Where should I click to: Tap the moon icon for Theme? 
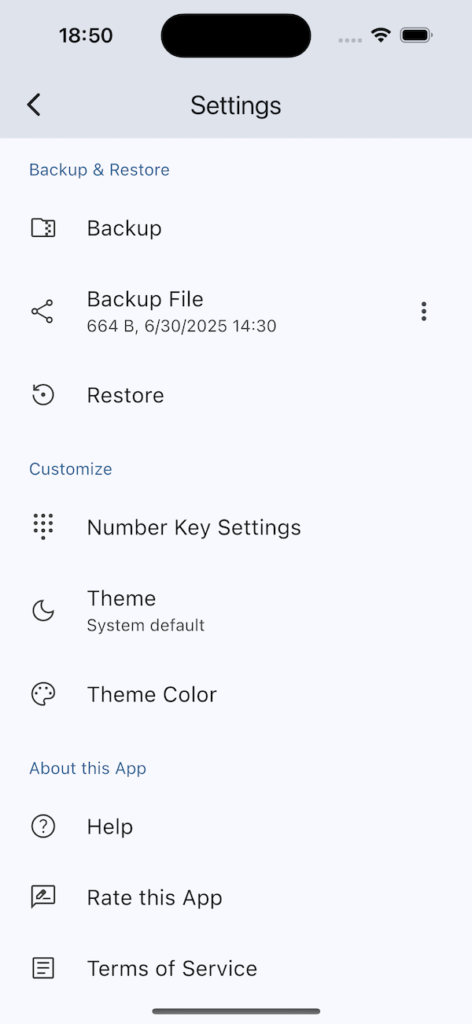coord(43,611)
